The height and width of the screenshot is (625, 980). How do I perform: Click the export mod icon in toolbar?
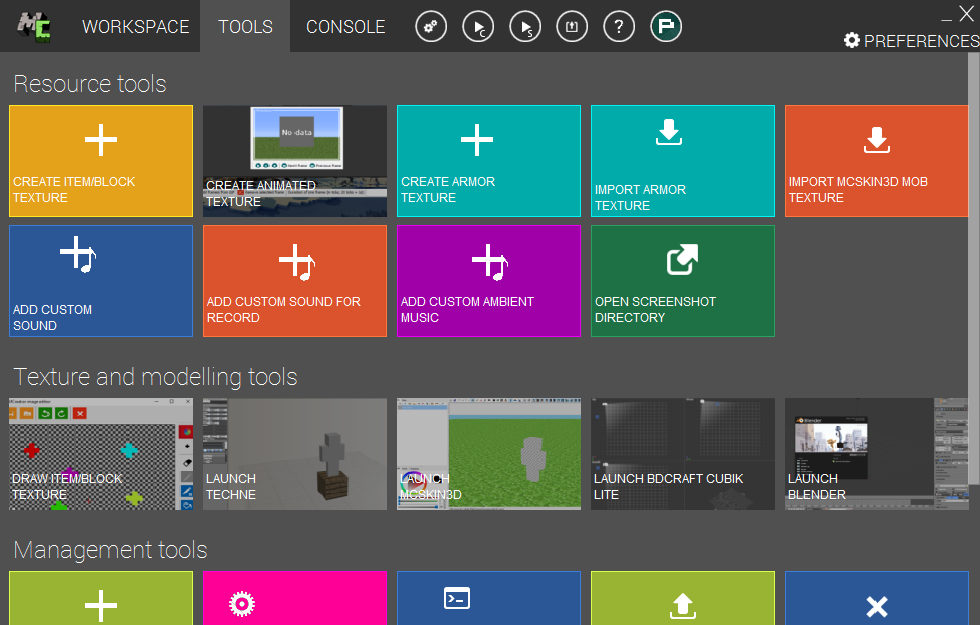point(572,27)
